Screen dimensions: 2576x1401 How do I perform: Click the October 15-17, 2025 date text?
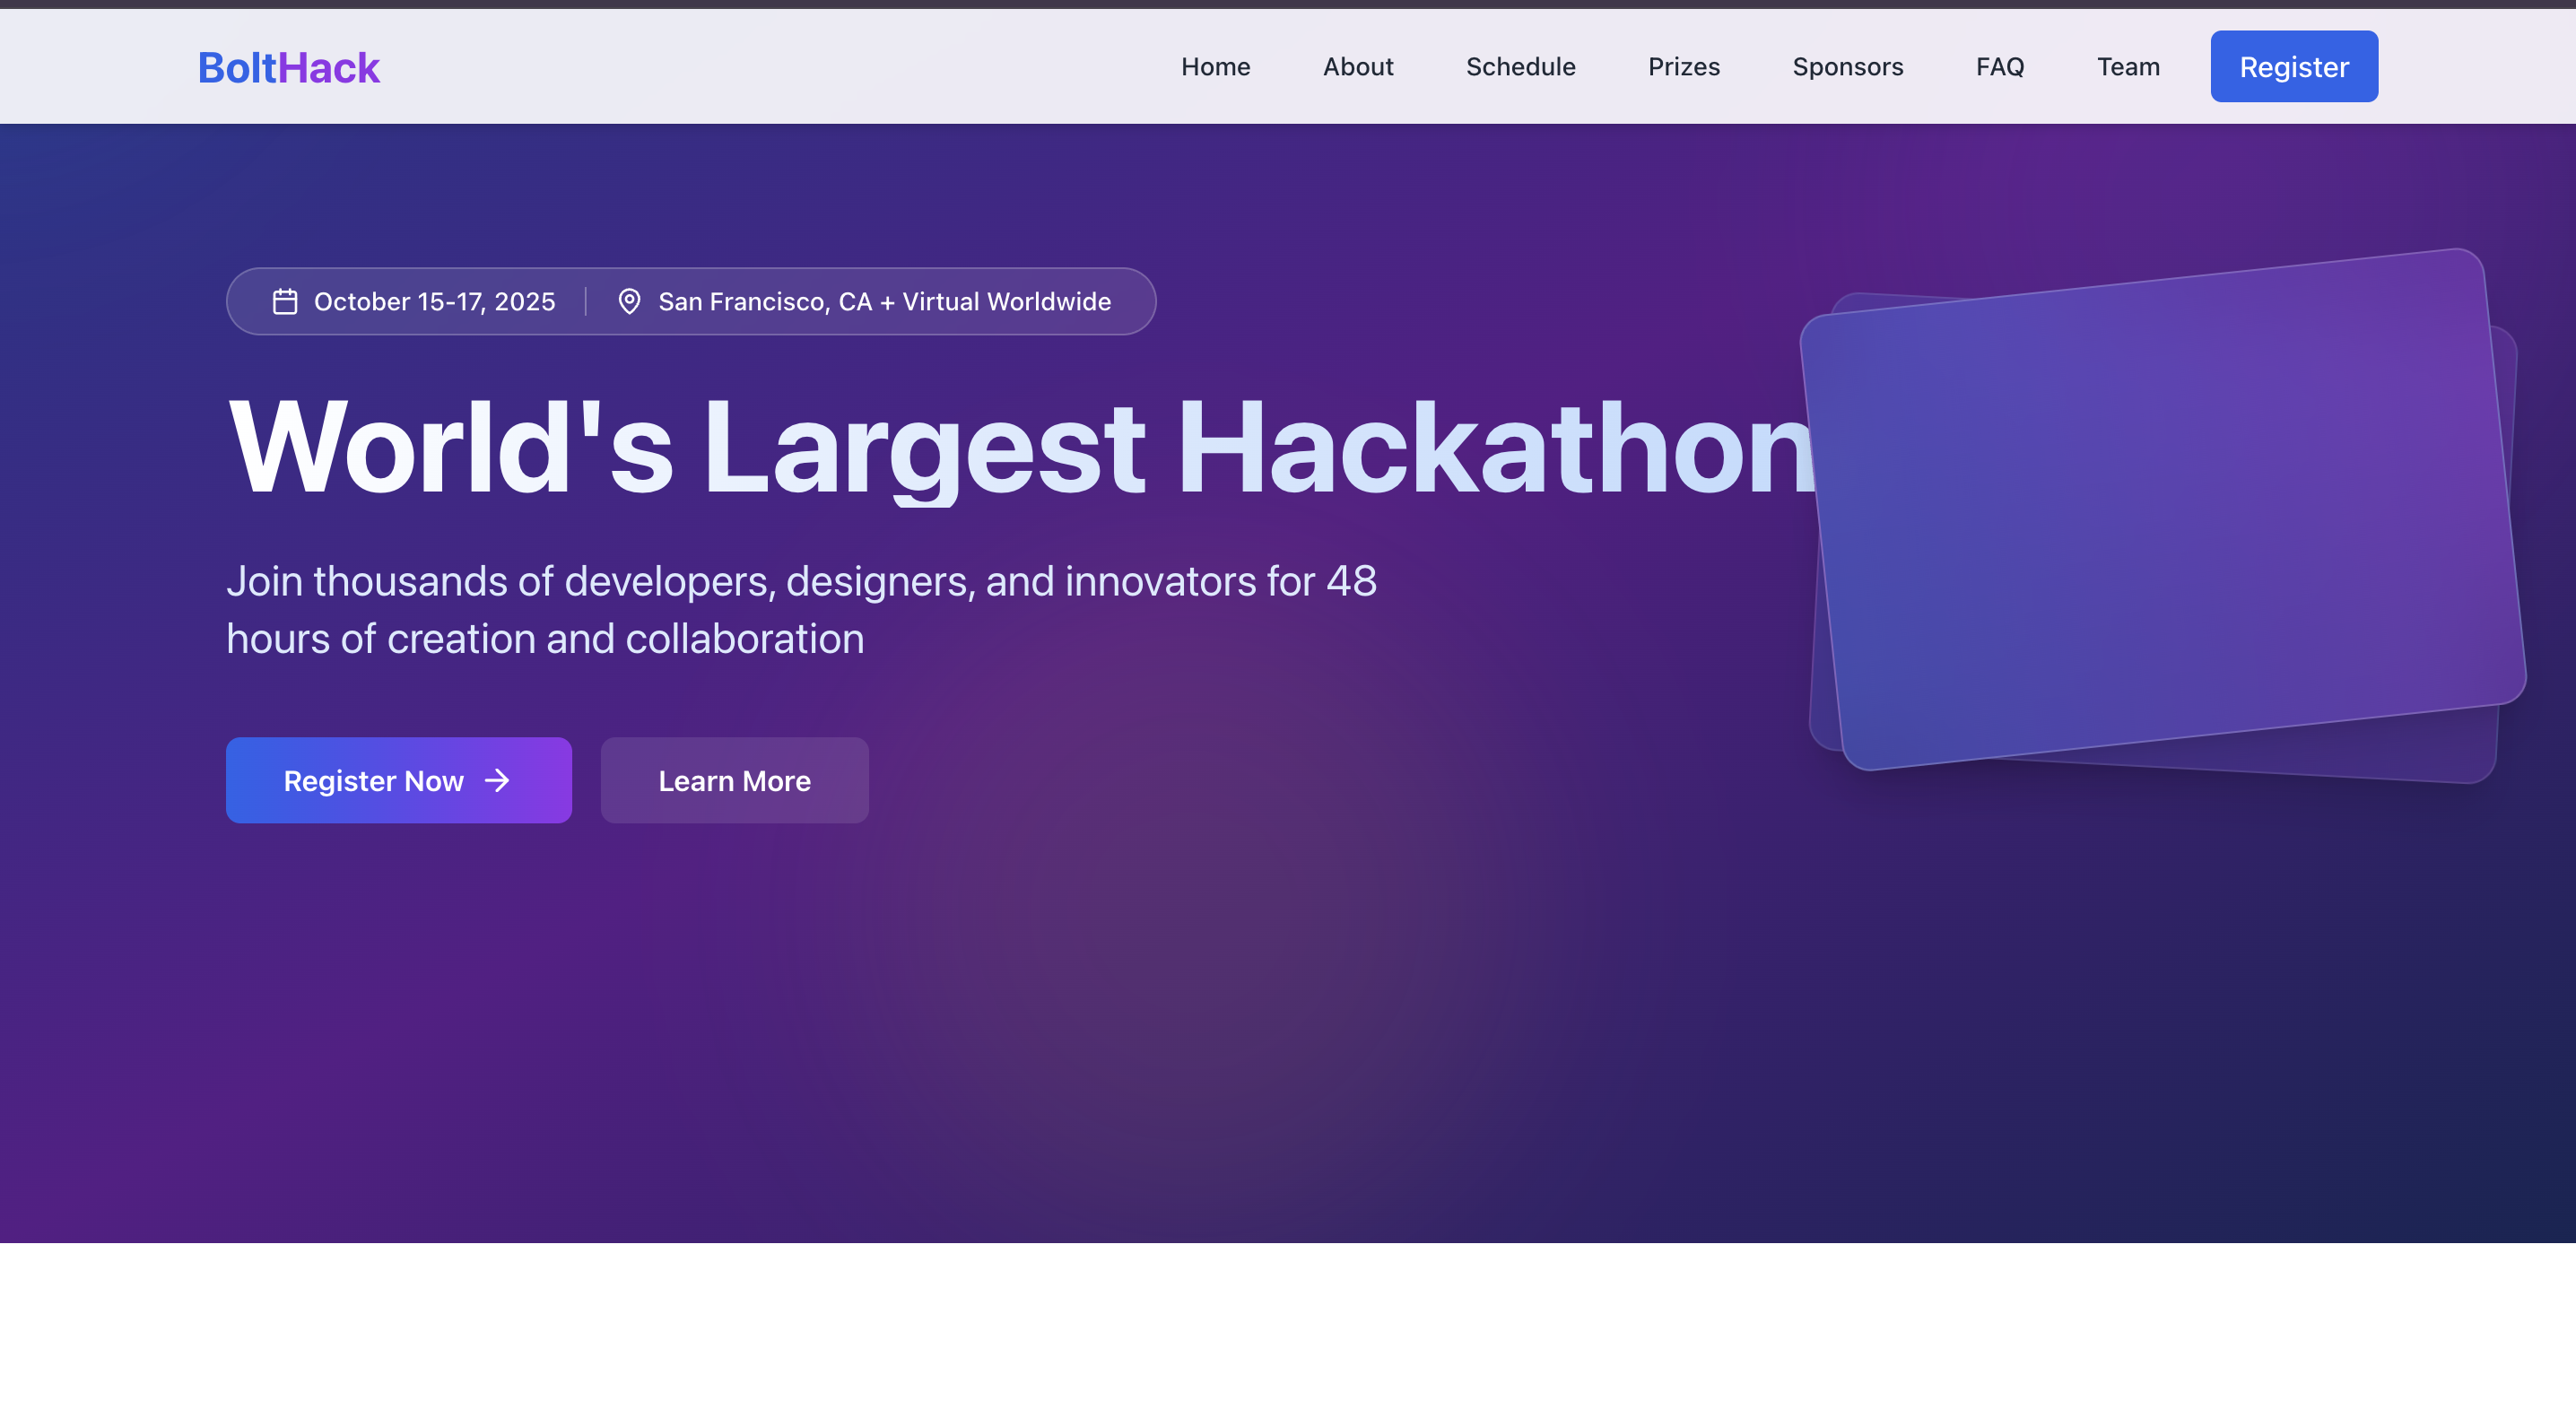click(434, 301)
